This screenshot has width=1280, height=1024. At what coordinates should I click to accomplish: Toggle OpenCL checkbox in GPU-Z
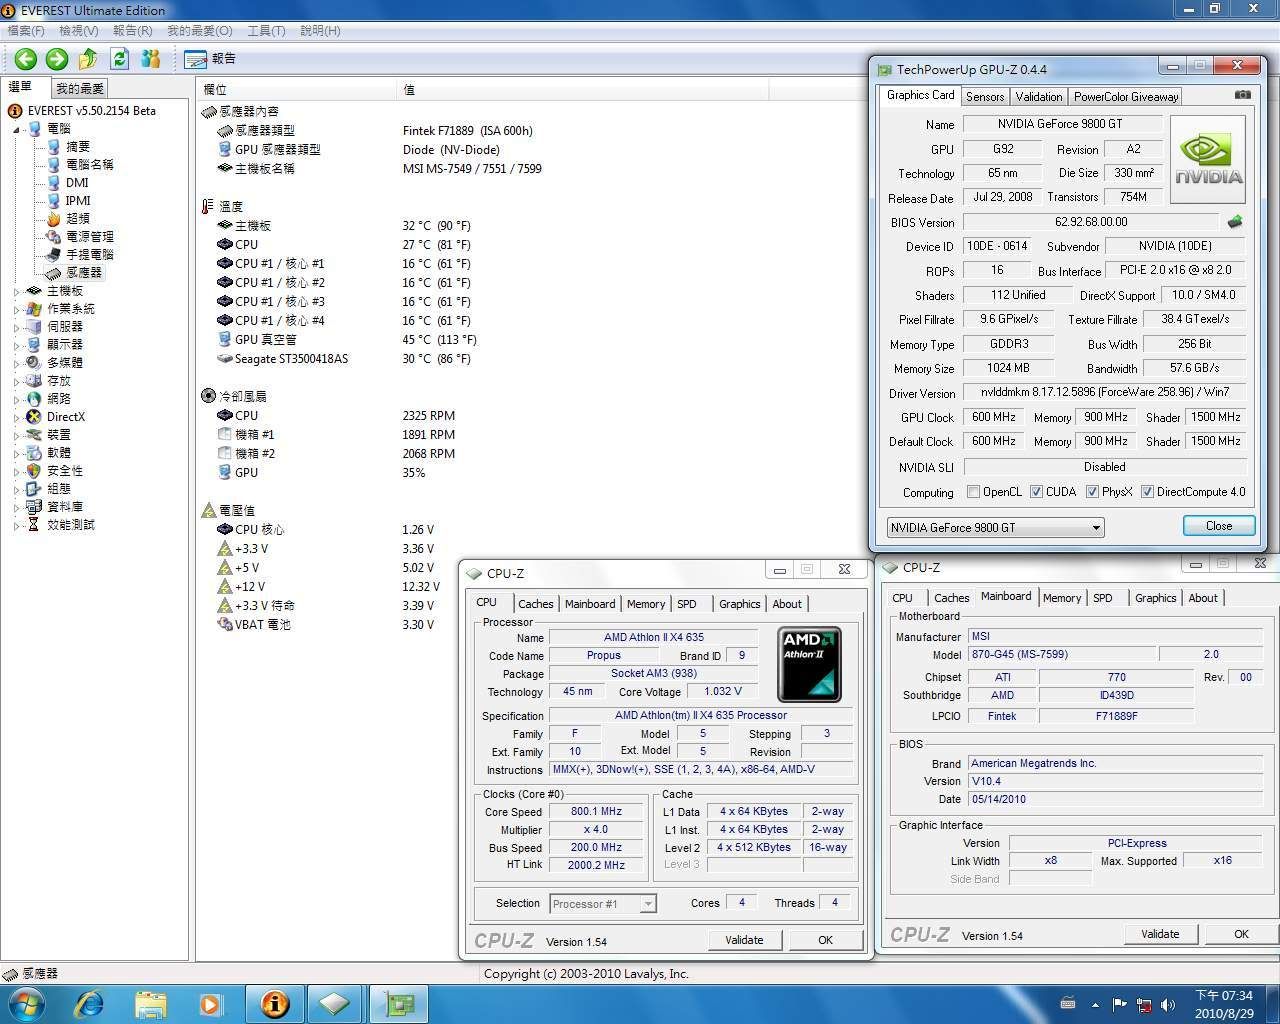[973, 491]
